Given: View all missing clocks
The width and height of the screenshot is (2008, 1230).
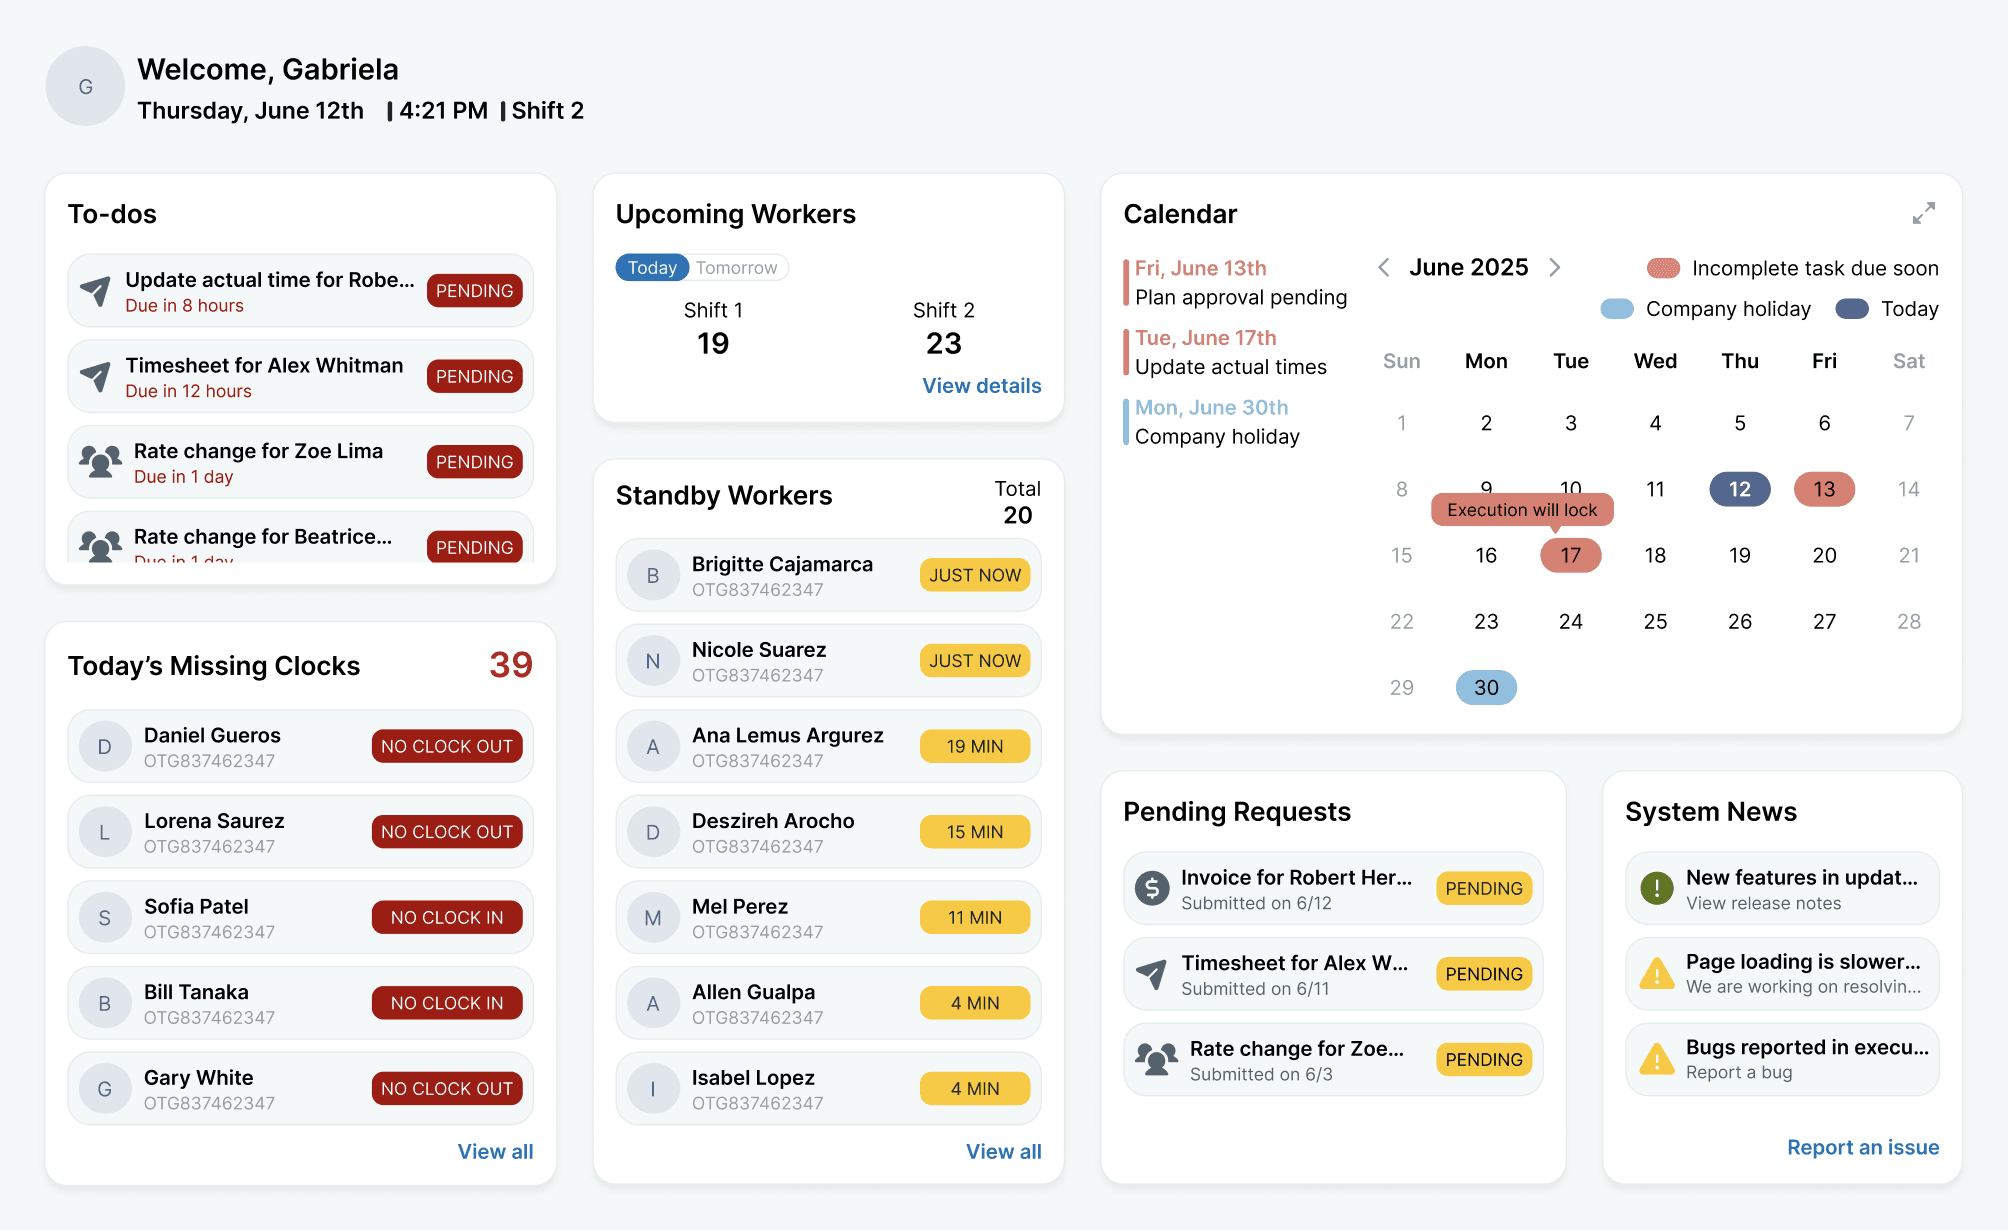Looking at the screenshot, I should point(495,1151).
